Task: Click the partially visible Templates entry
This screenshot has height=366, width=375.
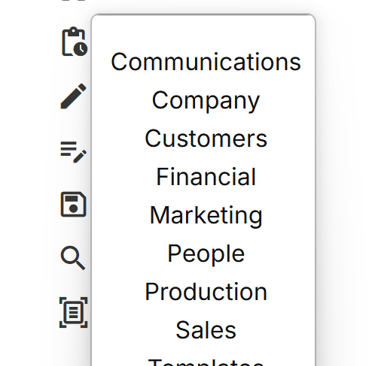Action: pyautogui.click(x=206, y=362)
